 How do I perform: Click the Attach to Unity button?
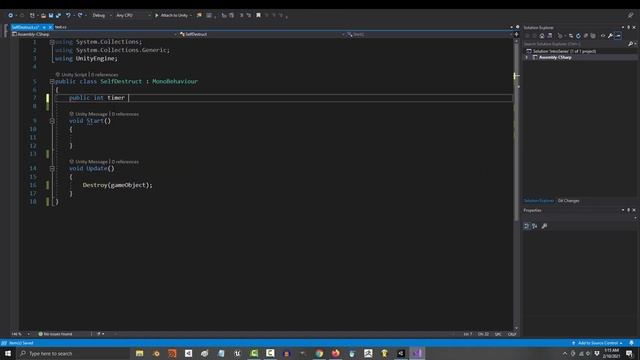(171, 15)
